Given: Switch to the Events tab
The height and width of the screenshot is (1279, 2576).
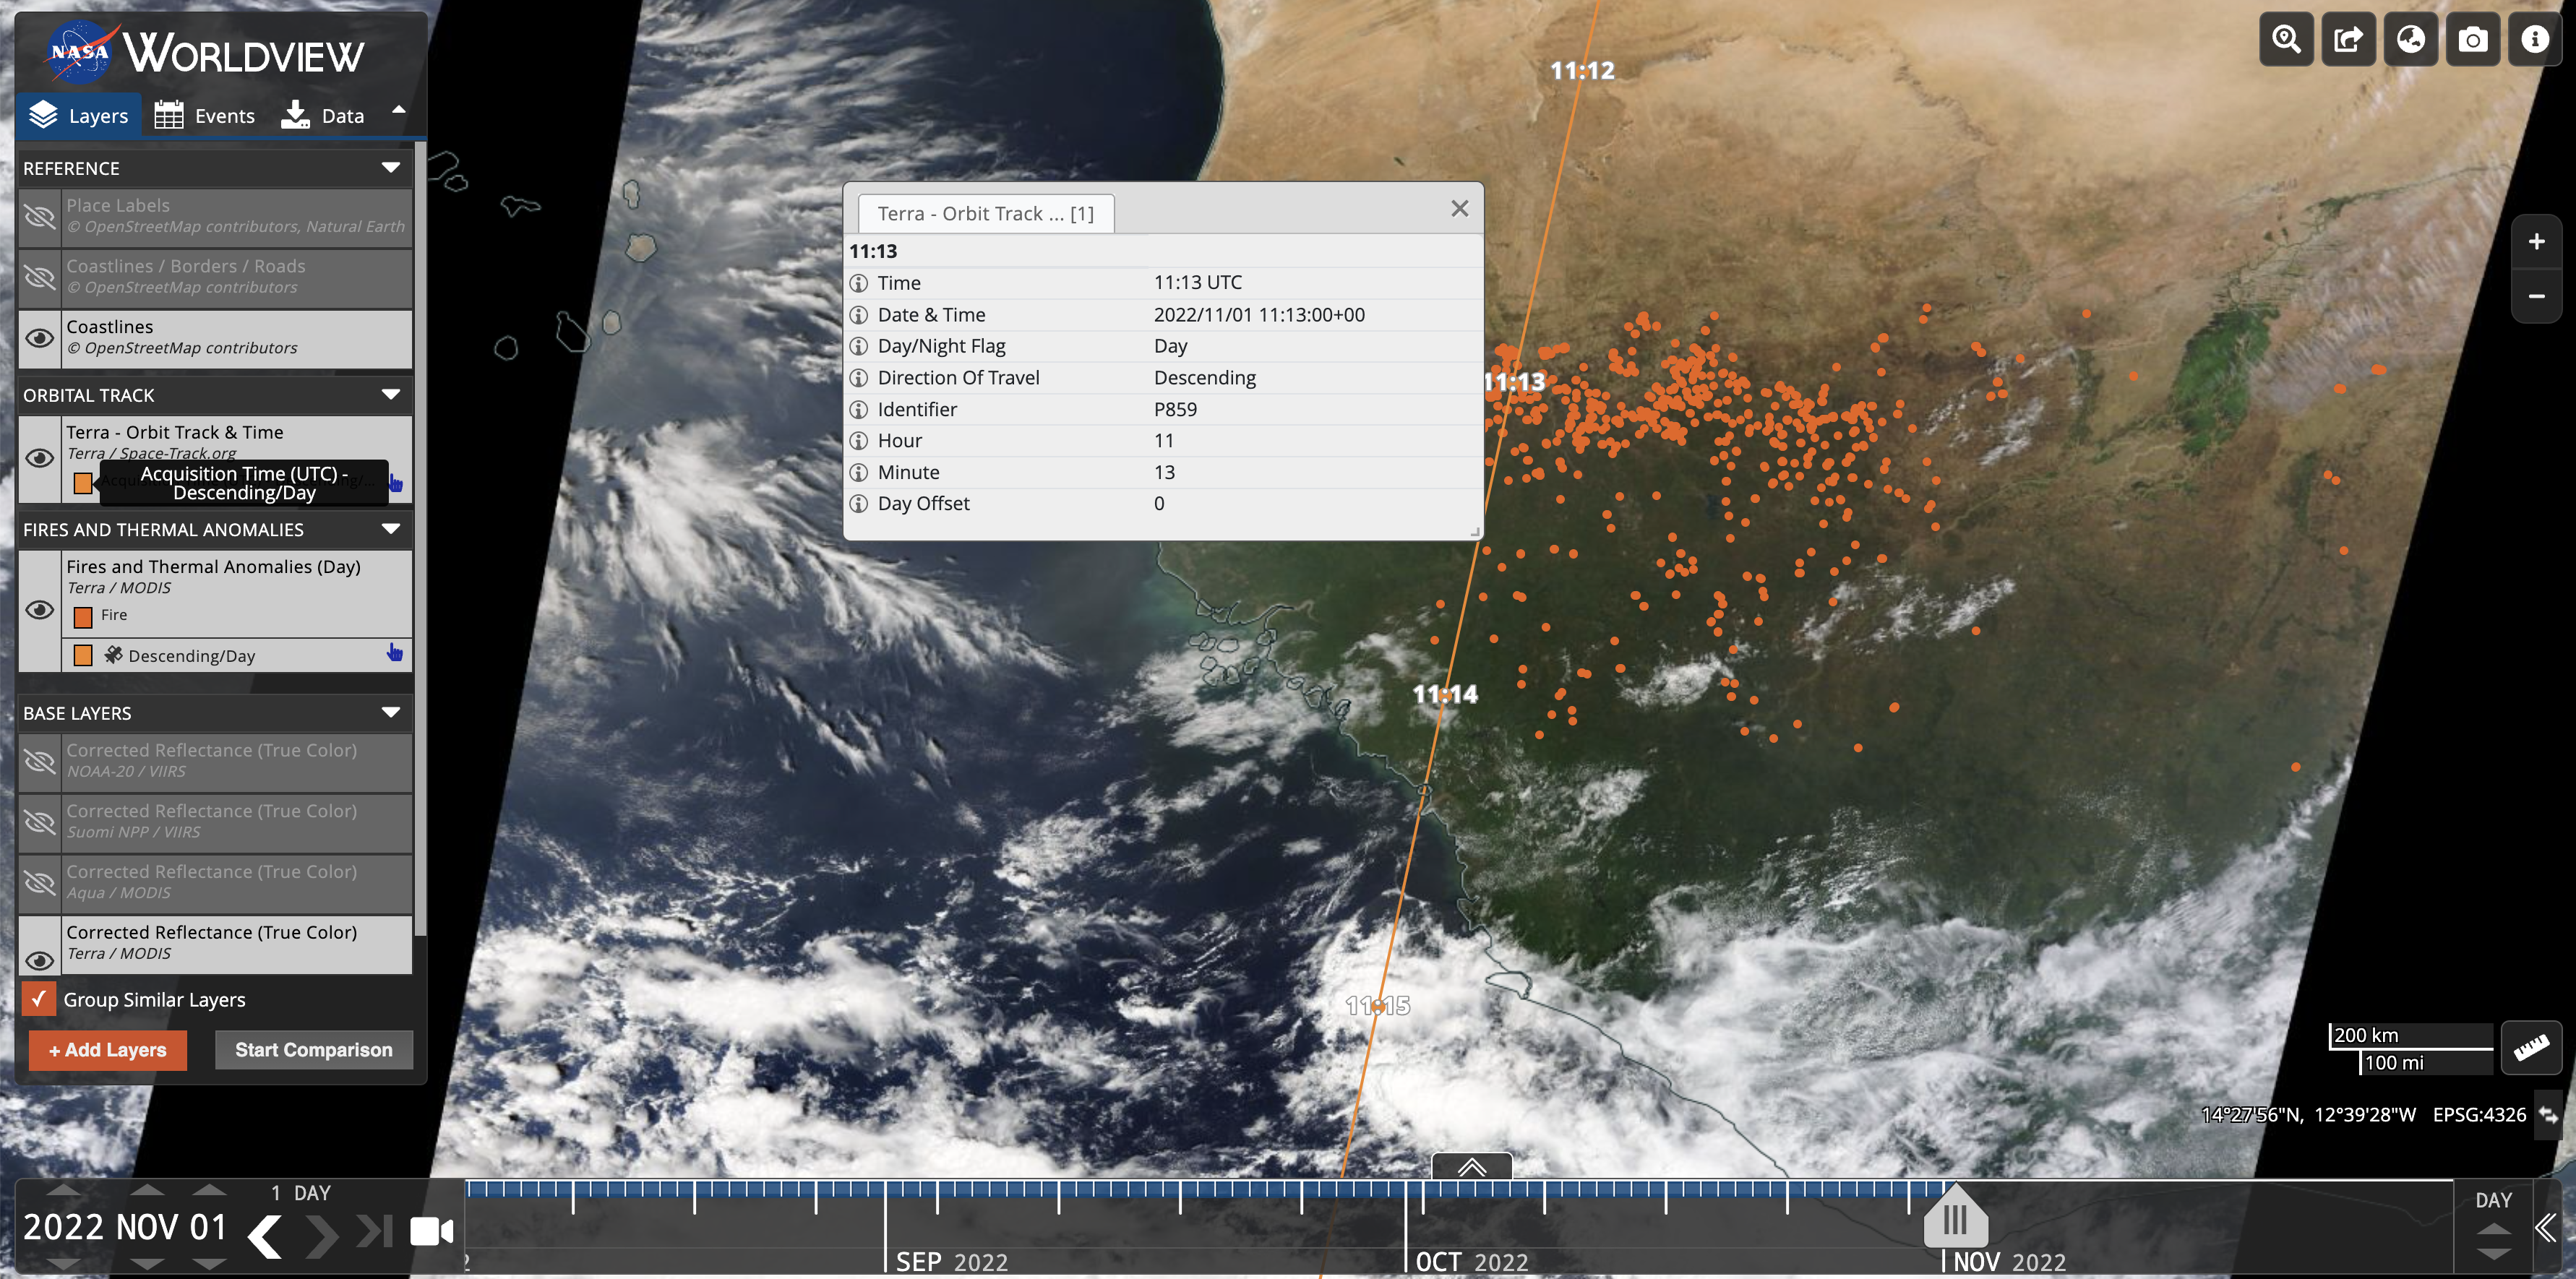Looking at the screenshot, I should coord(205,116).
